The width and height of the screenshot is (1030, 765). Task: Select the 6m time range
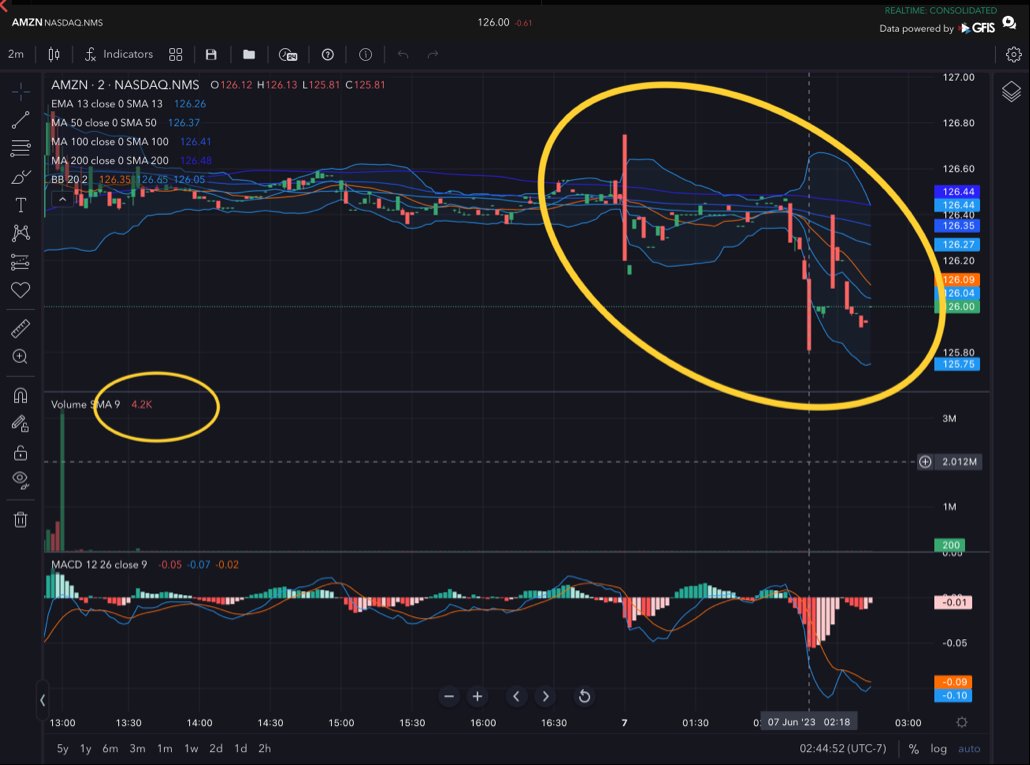110,748
